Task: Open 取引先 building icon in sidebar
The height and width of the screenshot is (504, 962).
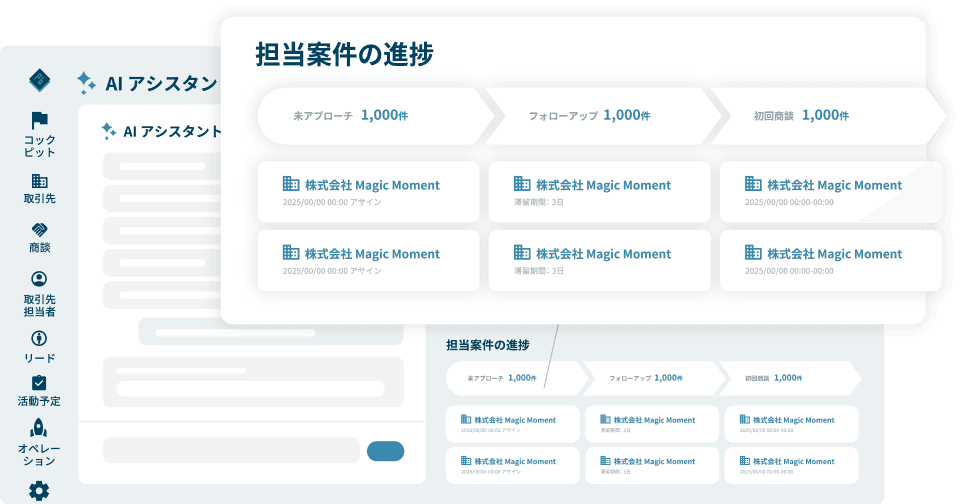Action: click(x=39, y=181)
